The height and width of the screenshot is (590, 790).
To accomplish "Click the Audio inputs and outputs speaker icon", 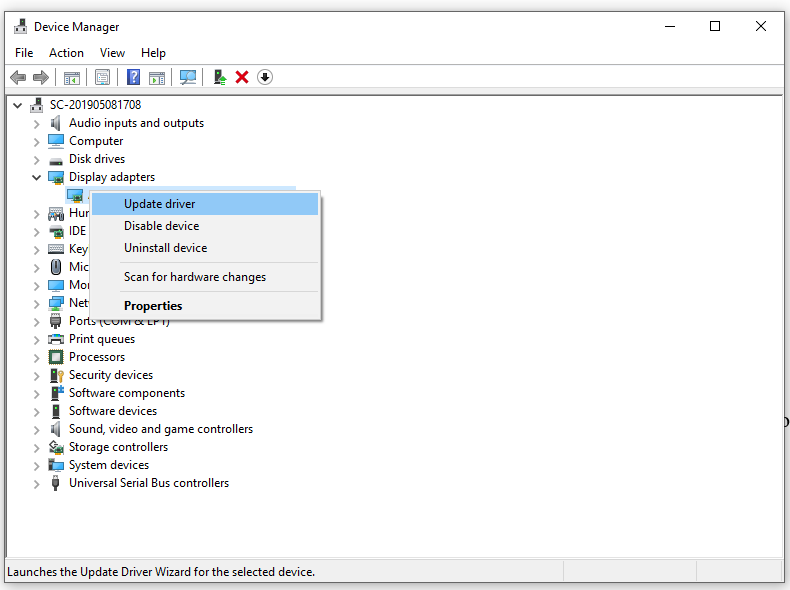I will tap(55, 123).
